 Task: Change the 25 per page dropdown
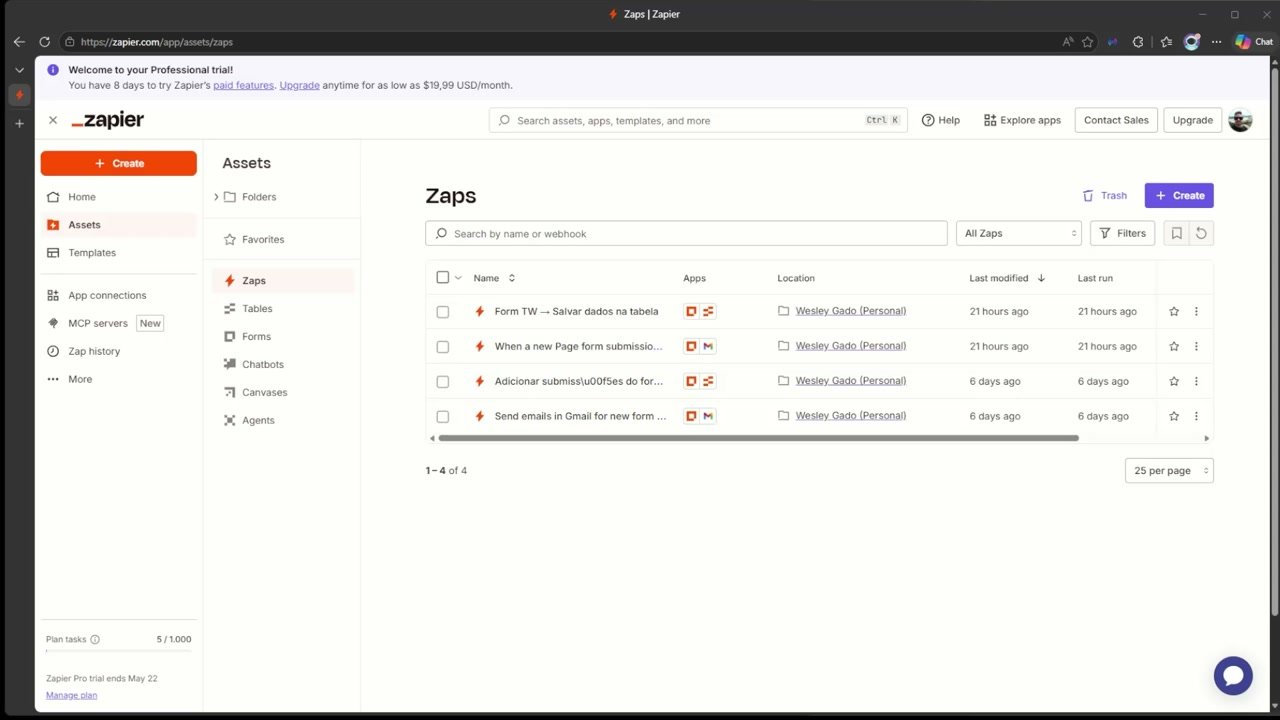point(1169,471)
